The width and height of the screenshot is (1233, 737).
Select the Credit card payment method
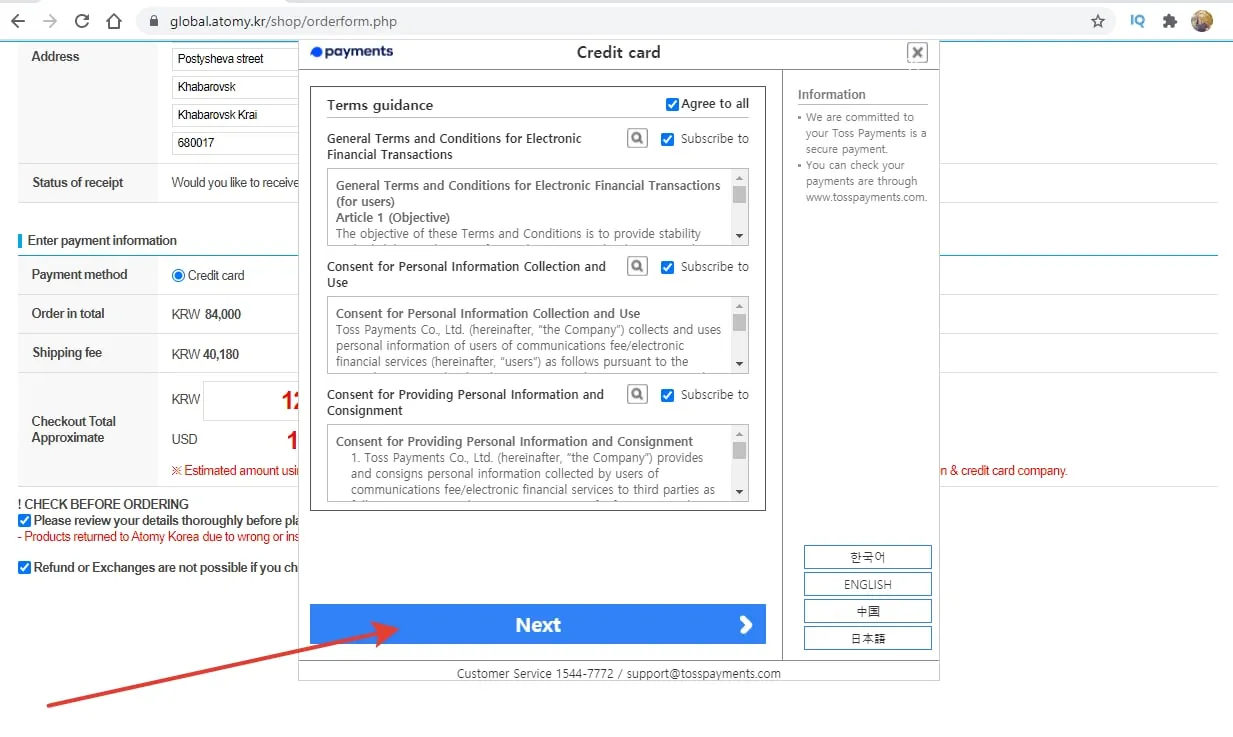179,275
